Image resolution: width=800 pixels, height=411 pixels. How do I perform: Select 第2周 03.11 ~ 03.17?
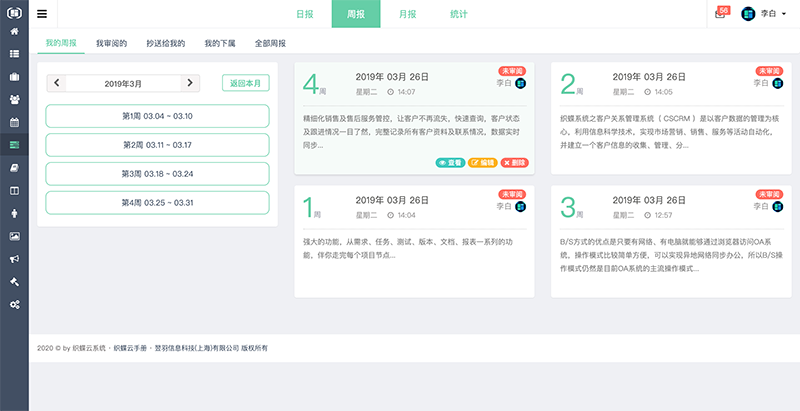(157, 145)
